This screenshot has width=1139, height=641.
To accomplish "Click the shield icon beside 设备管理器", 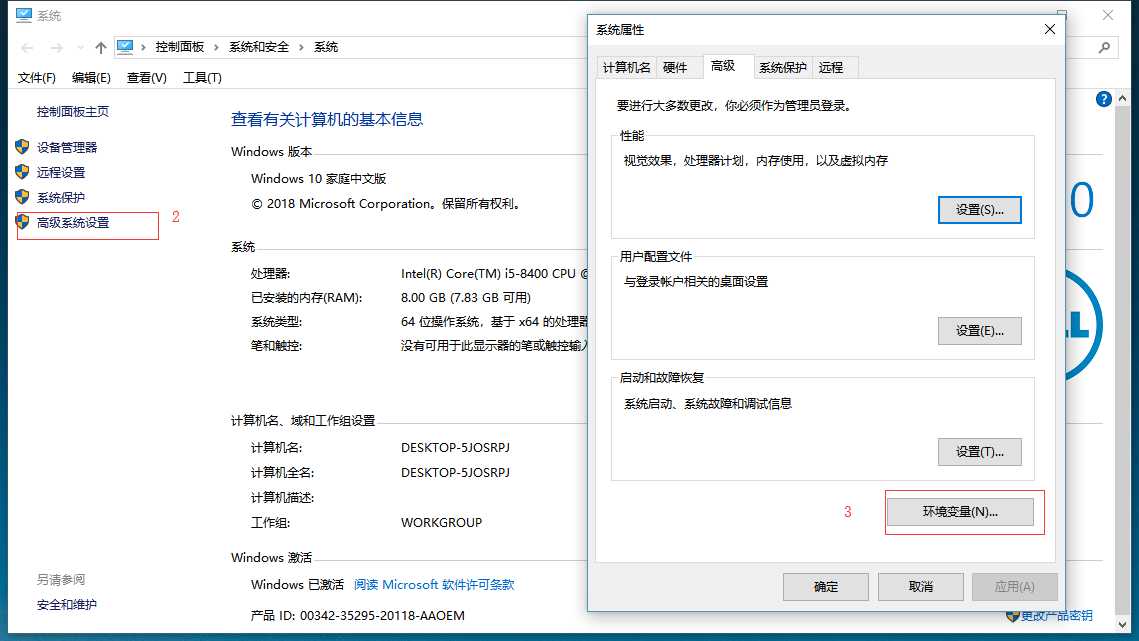I will (x=23, y=147).
